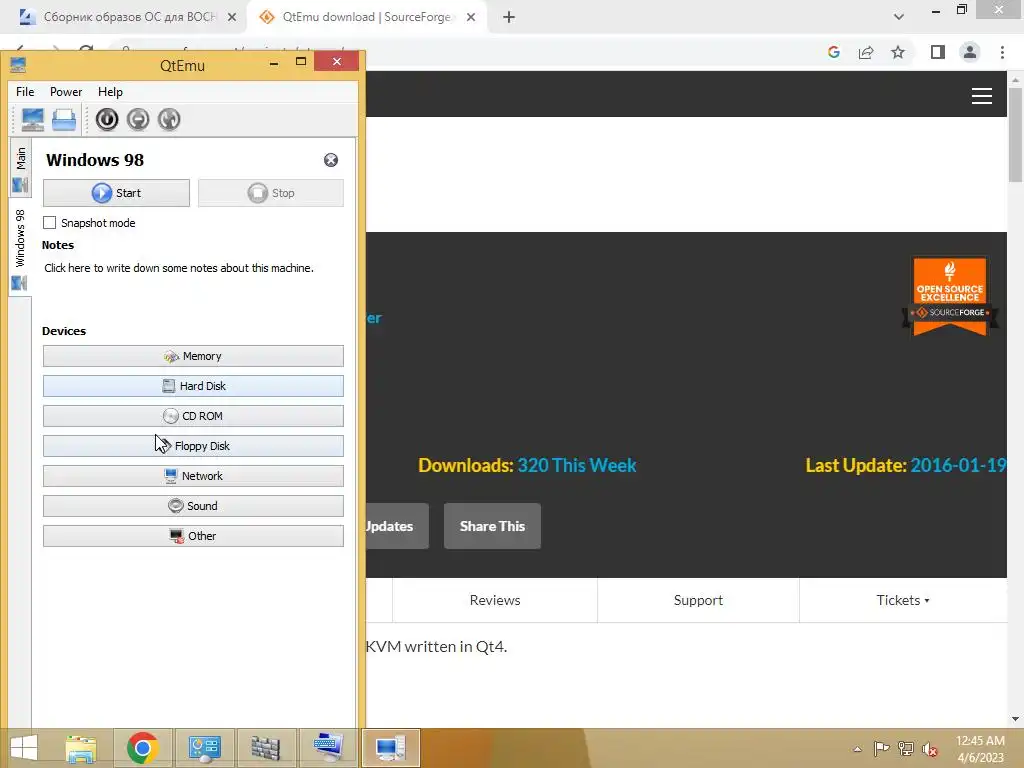
Task: Open the Chrome tab search dropdown
Action: pos(899,17)
